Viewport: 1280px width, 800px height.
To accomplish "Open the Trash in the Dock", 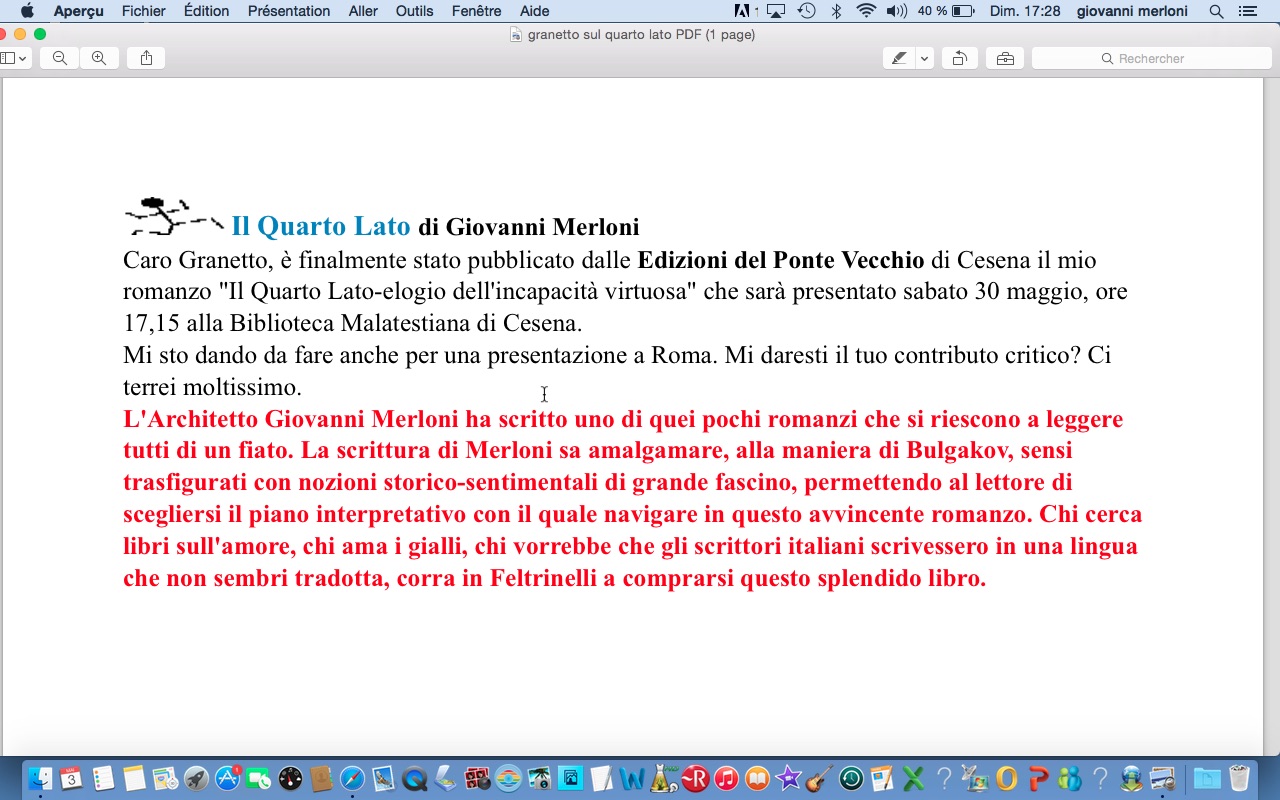I will tap(1239, 778).
